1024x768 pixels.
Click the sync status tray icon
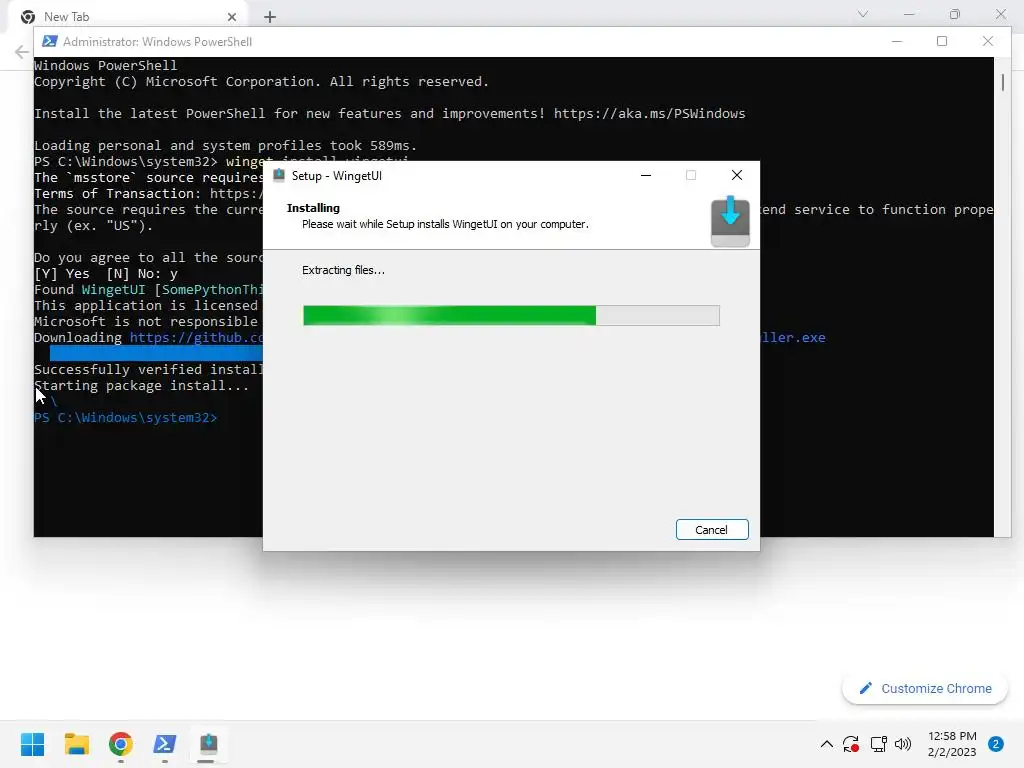(851, 744)
